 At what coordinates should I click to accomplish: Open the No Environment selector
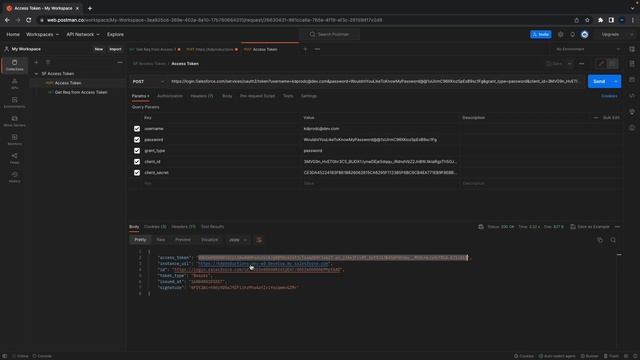[x=587, y=49]
